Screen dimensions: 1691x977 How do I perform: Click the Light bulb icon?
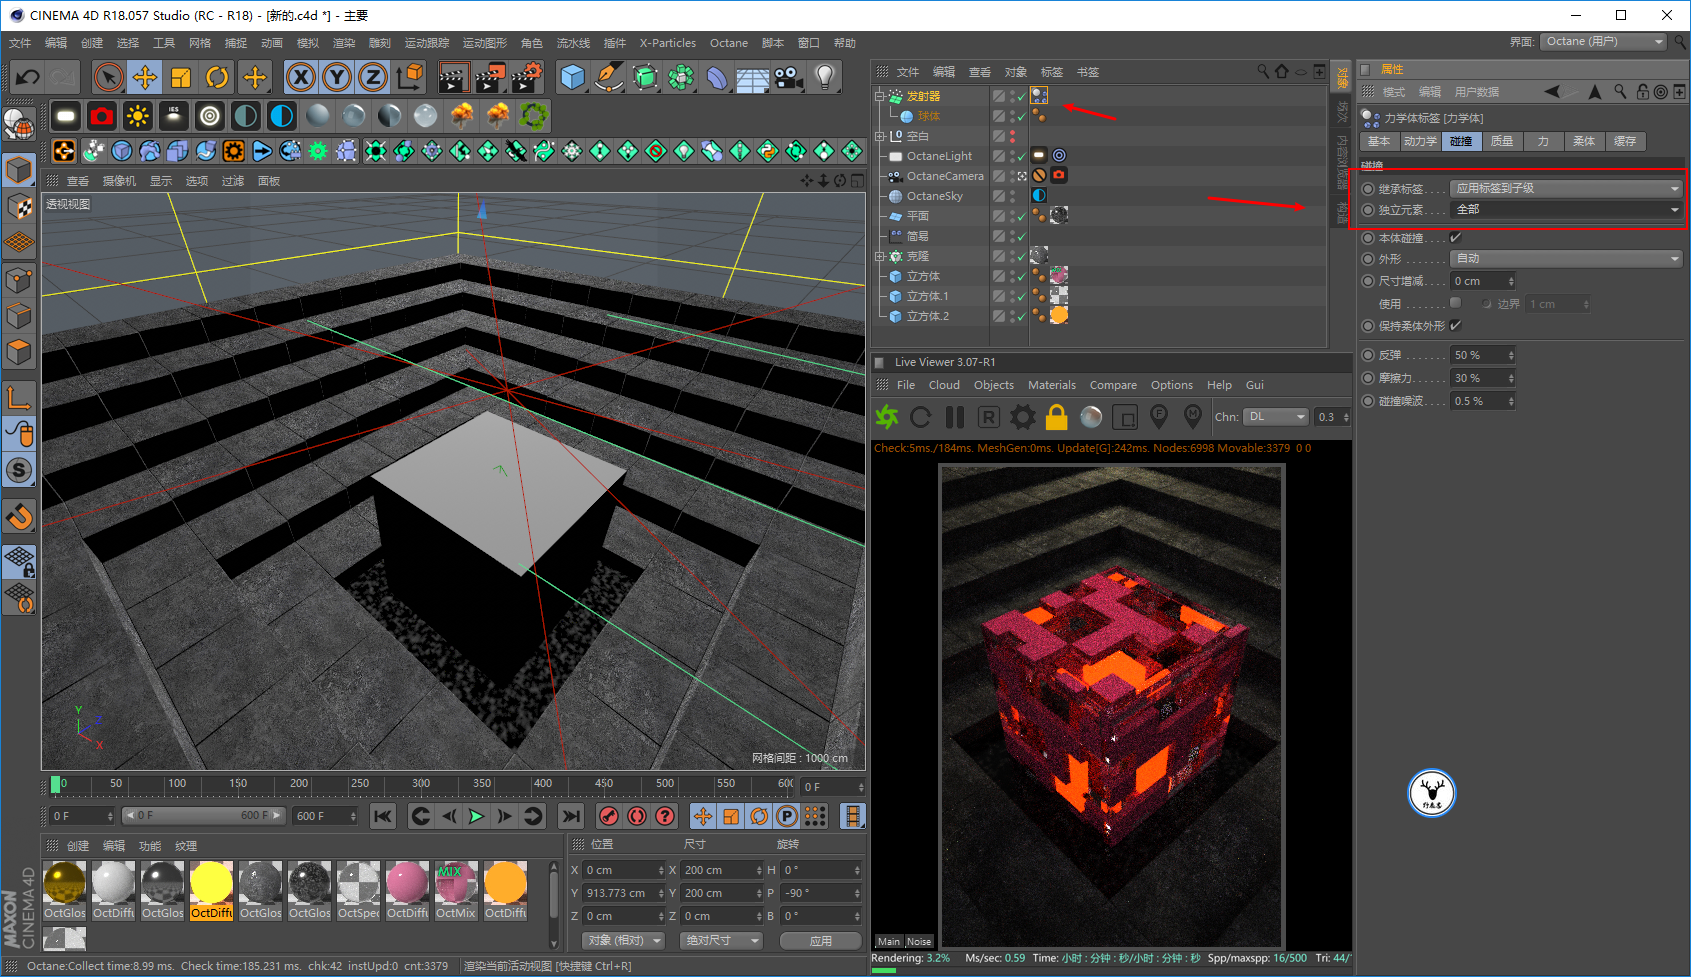pos(825,77)
